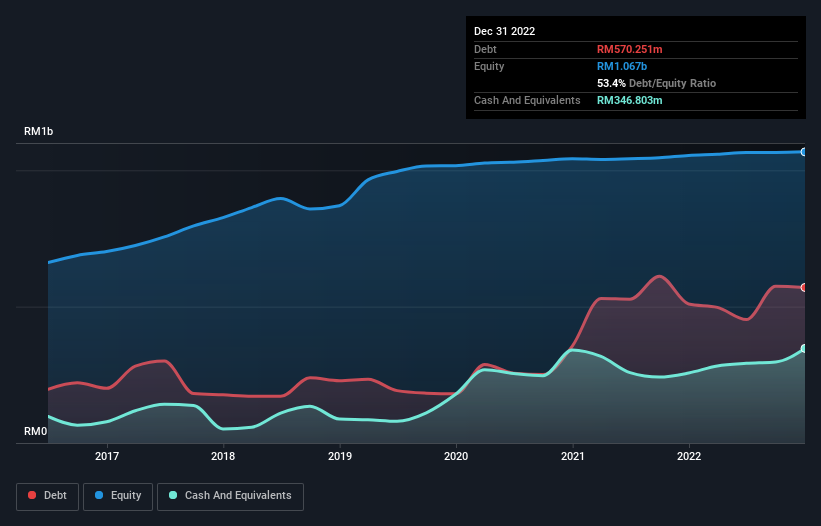Click the 2020 x-axis label
Viewport: 821px width, 526px height.
pyautogui.click(x=456, y=456)
